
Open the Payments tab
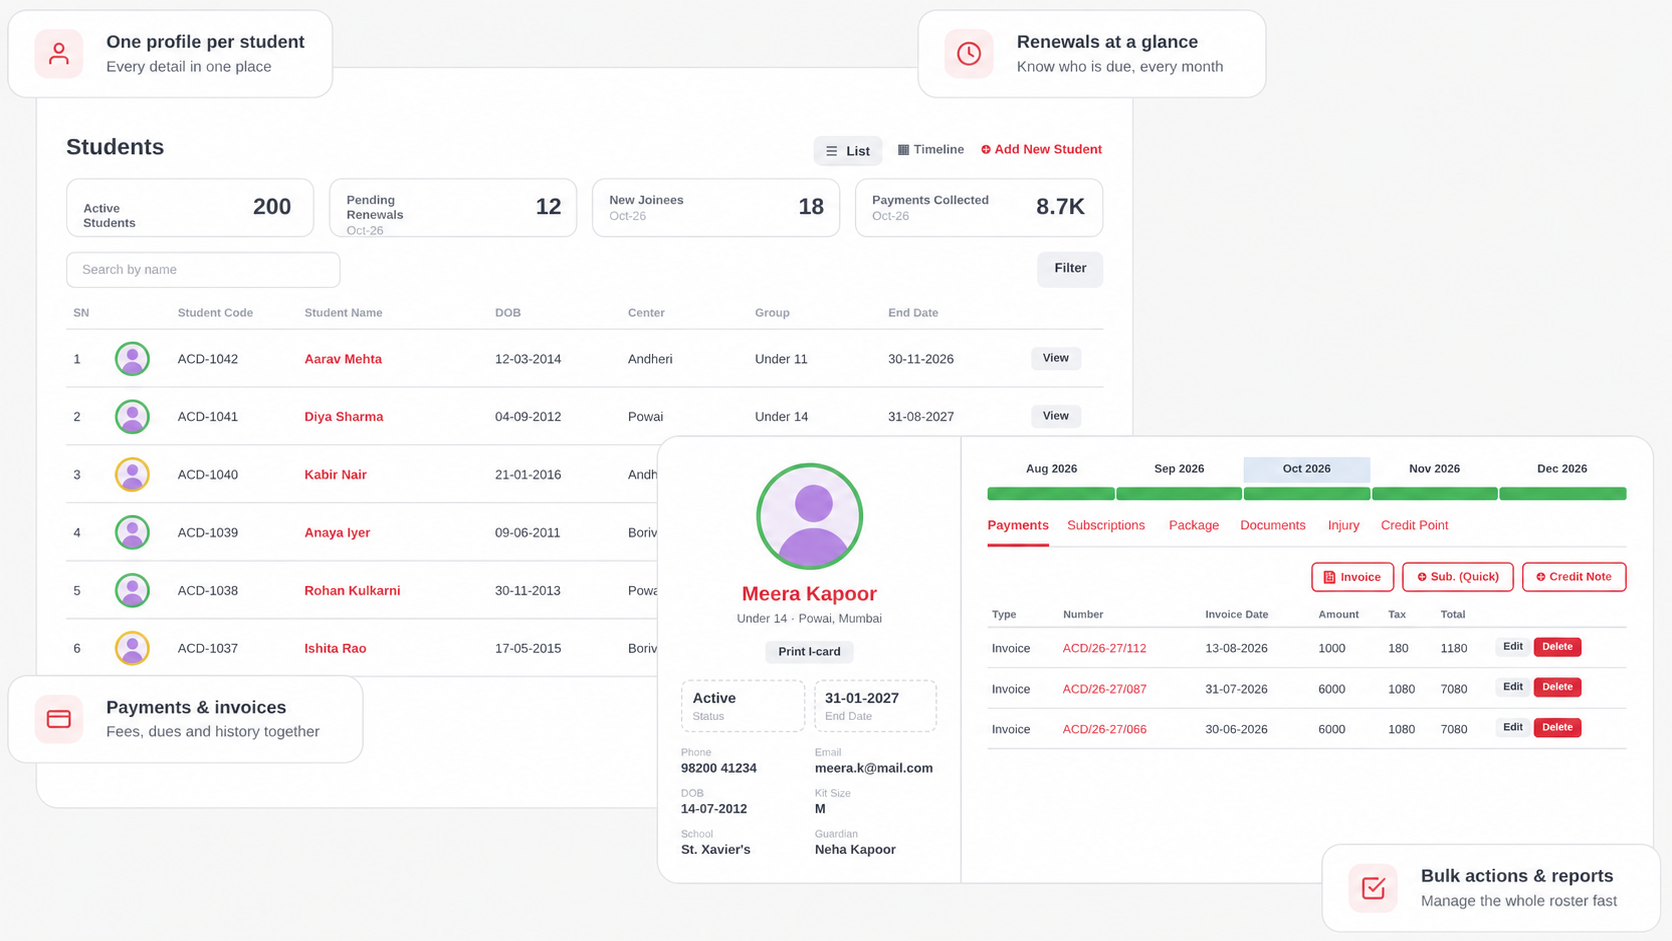pos(1018,526)
